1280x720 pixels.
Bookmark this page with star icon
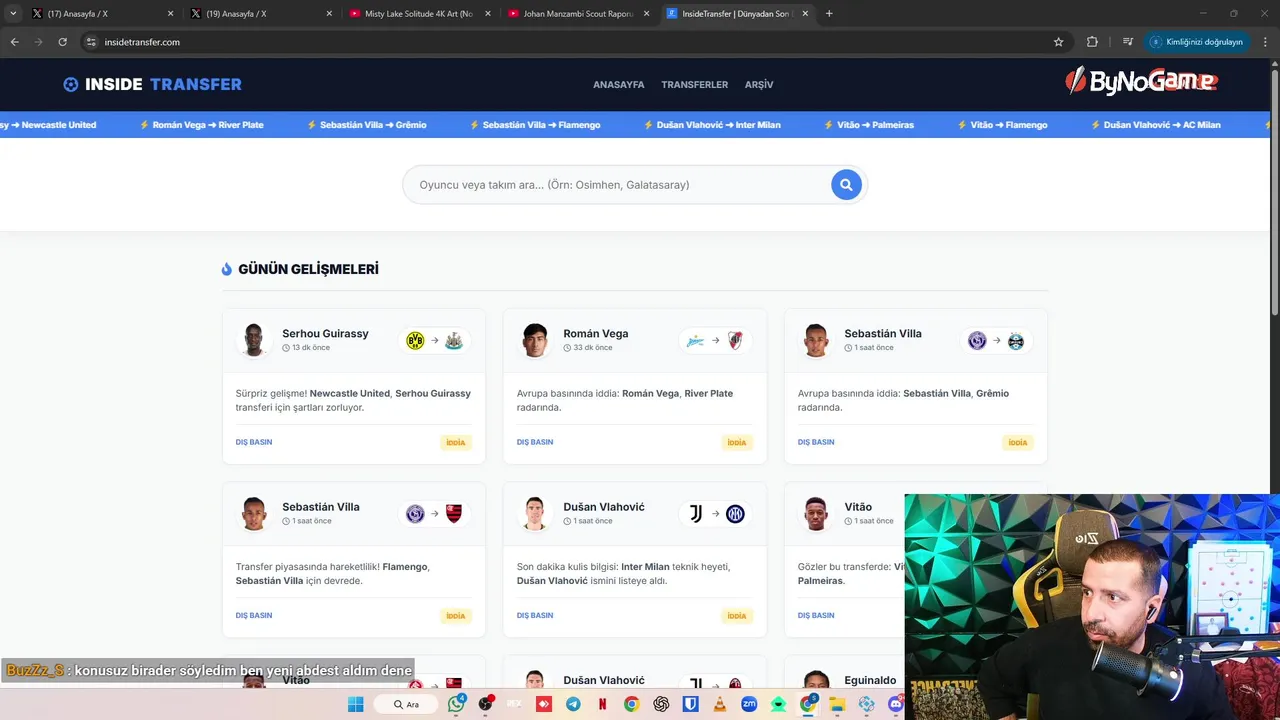tap(1058, 42)
